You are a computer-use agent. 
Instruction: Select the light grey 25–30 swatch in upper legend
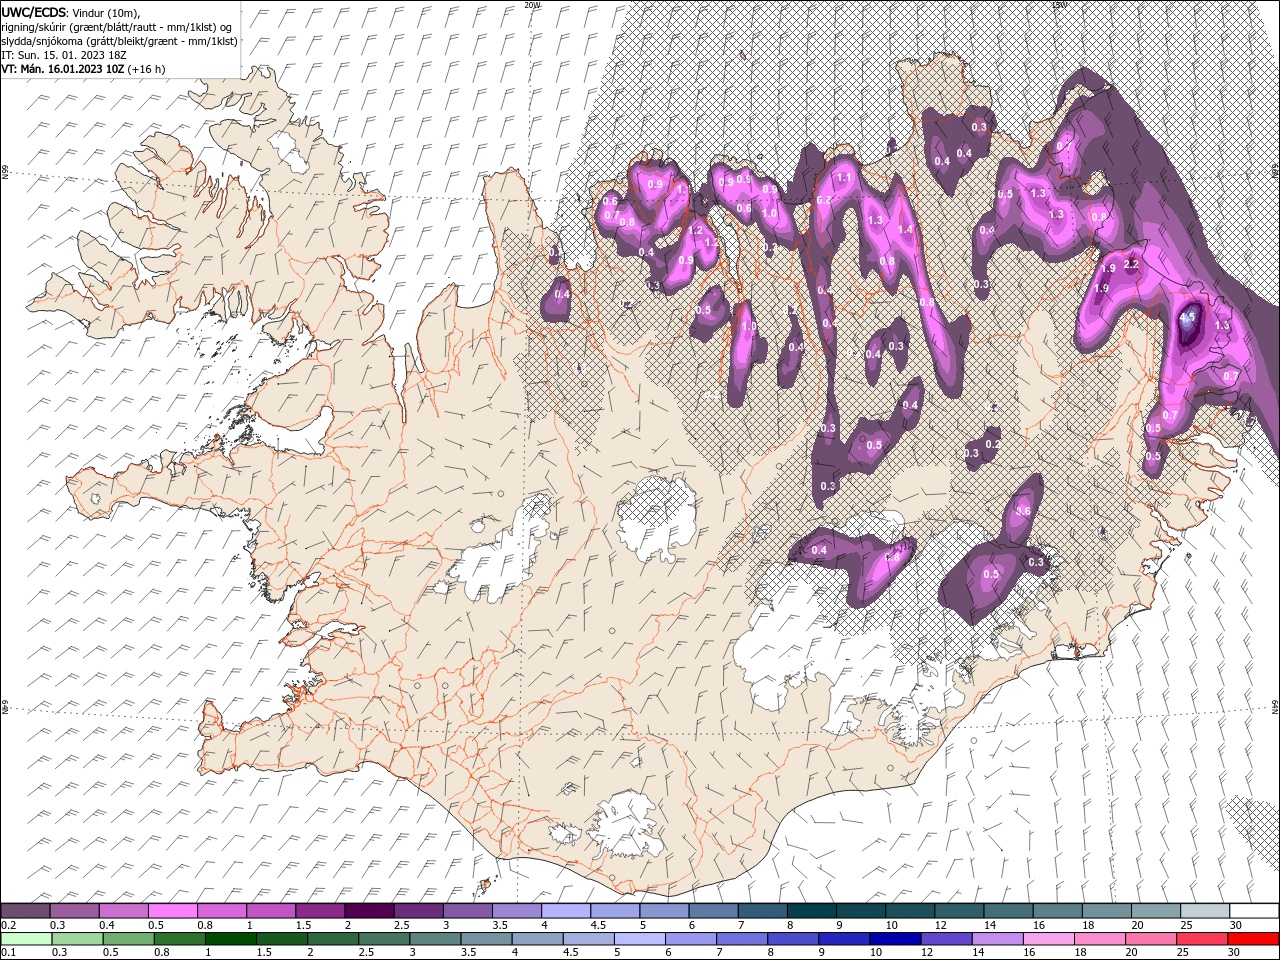(1205, 911)
